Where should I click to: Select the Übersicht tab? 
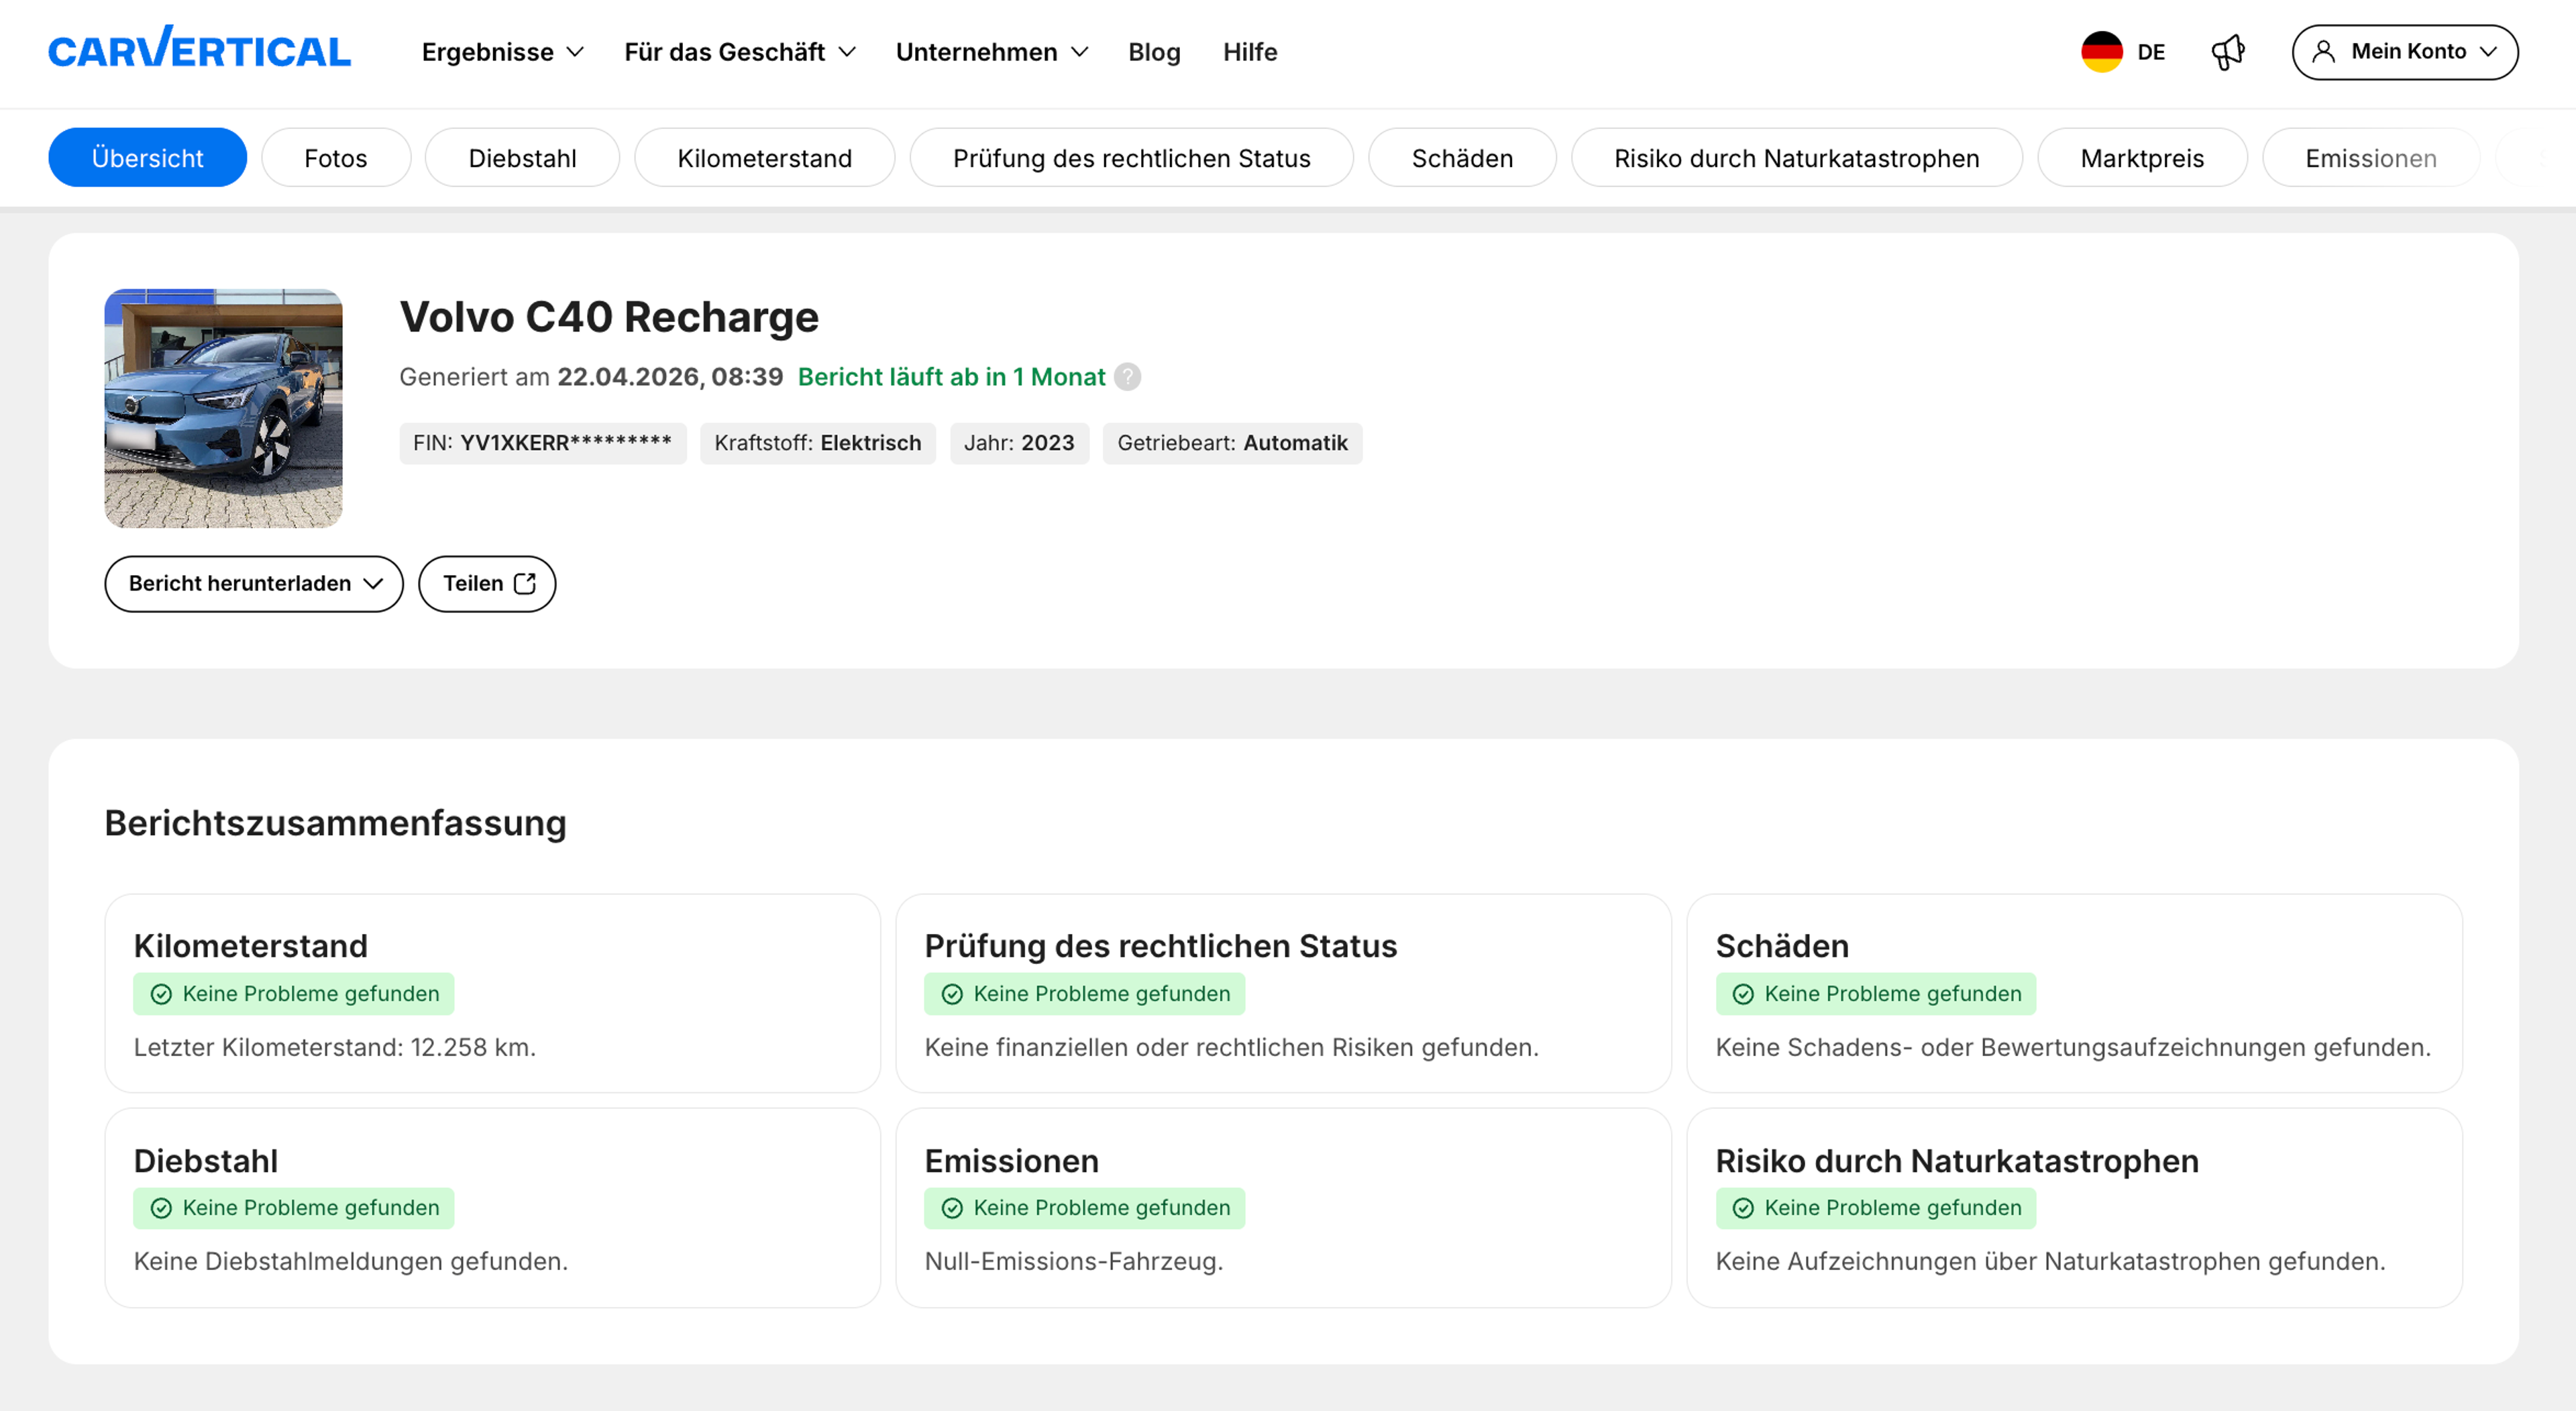pos(147,158)
